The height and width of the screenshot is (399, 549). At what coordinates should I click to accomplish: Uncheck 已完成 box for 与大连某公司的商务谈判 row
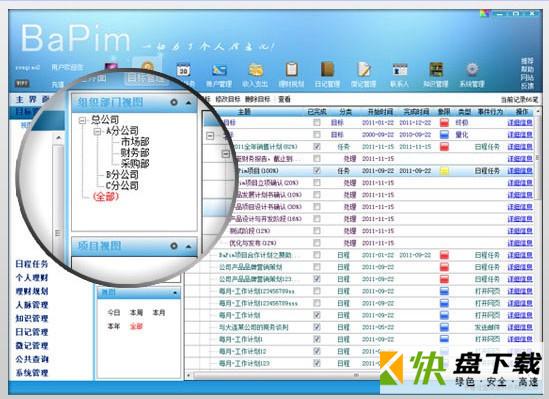[317, 327]
